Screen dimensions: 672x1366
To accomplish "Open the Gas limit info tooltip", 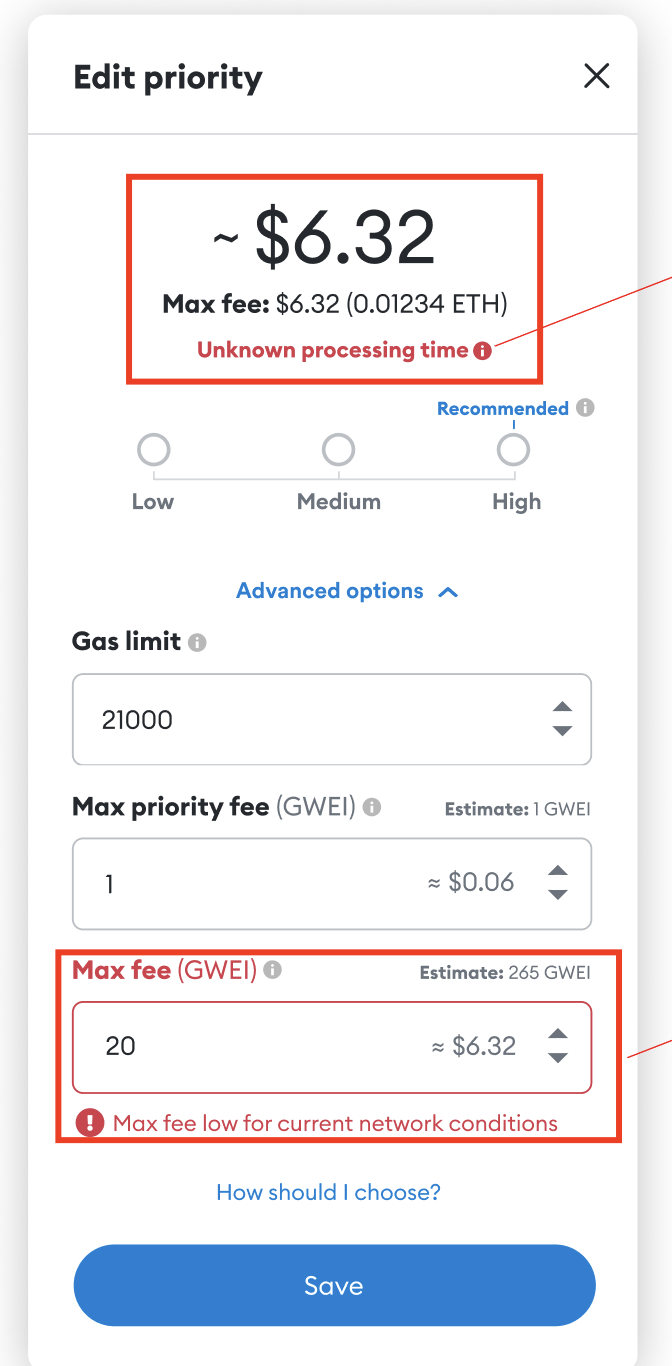I will pyautogui.click(x=199, y=642).
